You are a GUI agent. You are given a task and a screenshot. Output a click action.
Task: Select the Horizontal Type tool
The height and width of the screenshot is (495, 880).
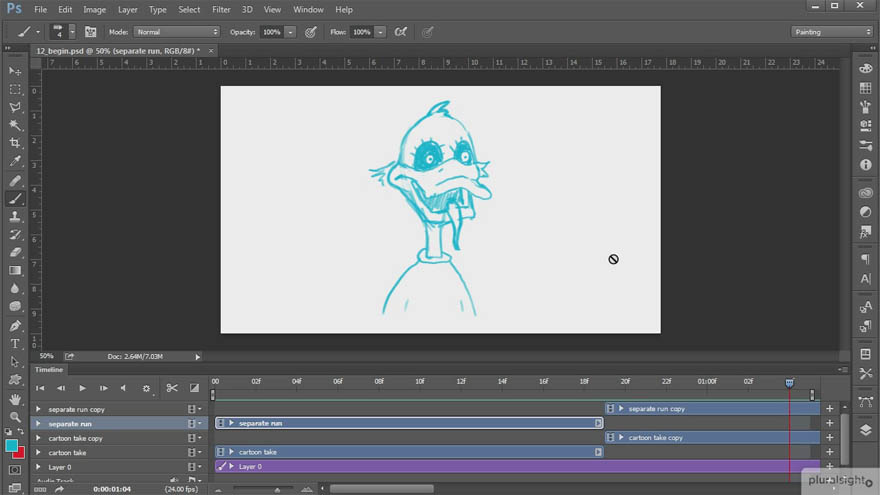click(15, 344)
